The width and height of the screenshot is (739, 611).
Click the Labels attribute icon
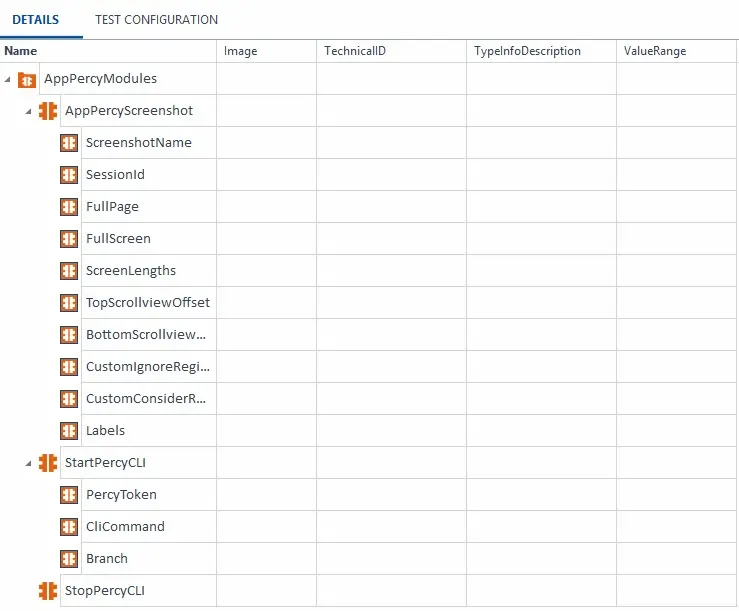69,431
